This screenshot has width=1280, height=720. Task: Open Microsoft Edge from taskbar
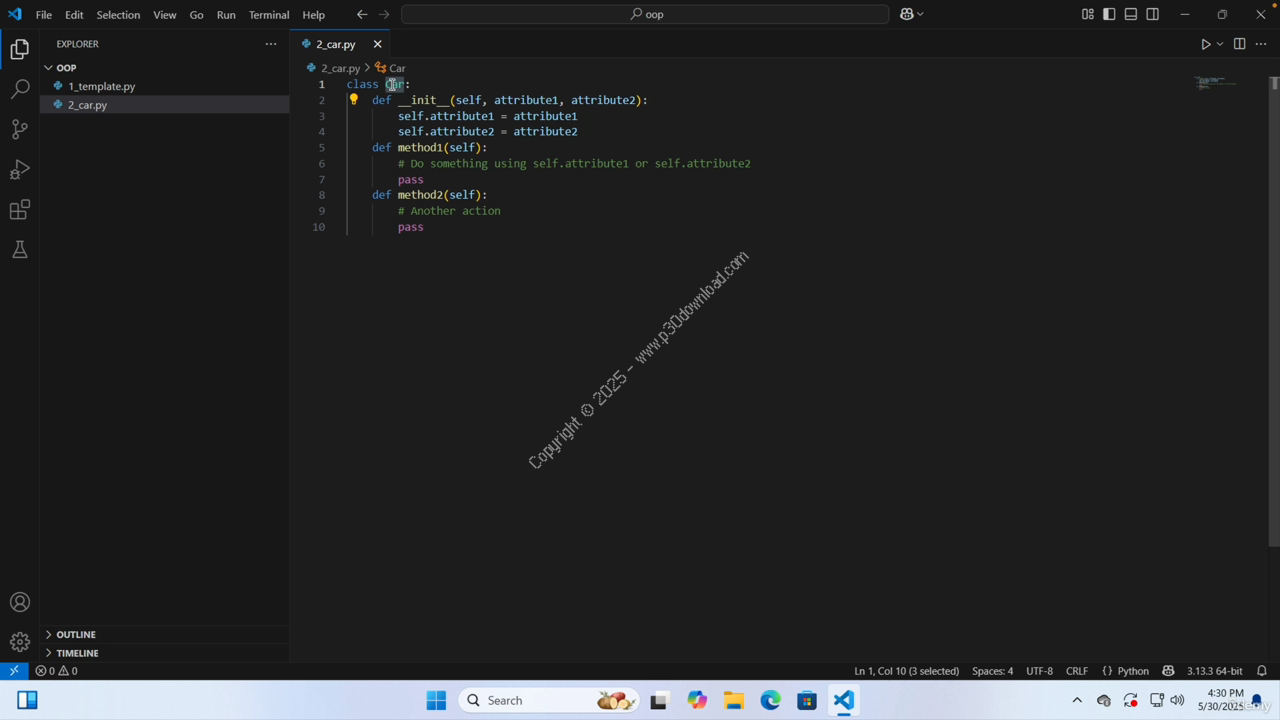pos(770,700)
